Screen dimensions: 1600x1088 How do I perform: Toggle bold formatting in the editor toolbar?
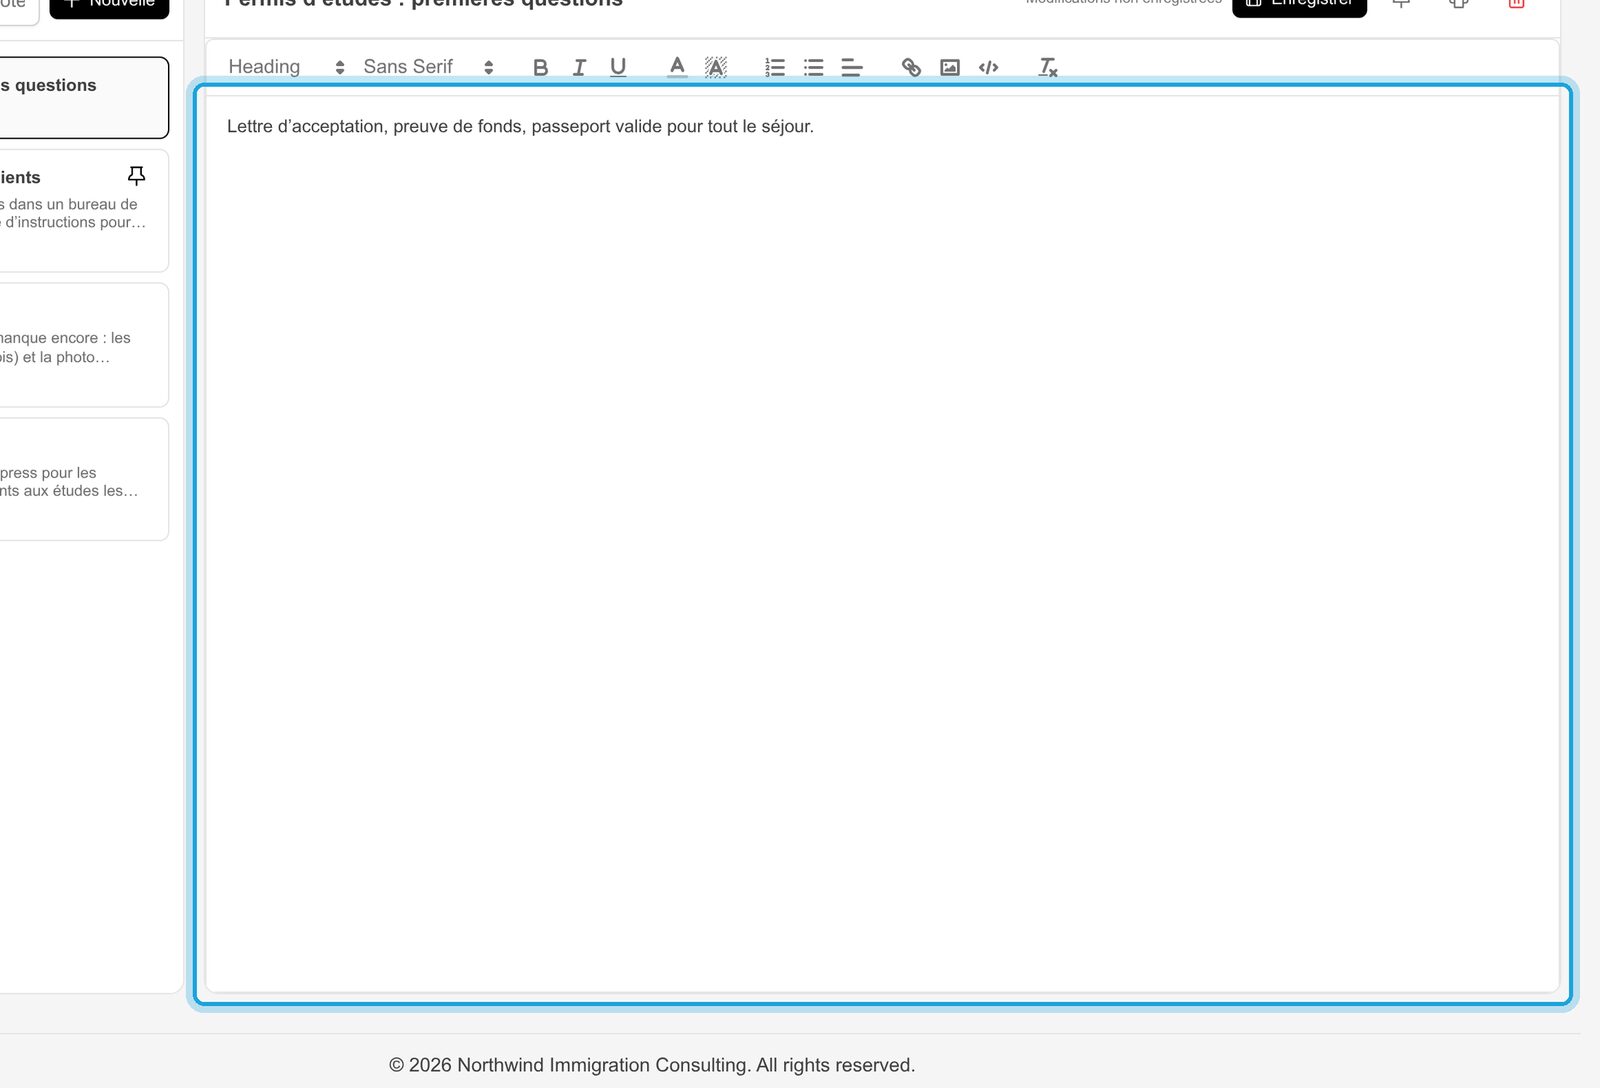click(x=540, y=67)
